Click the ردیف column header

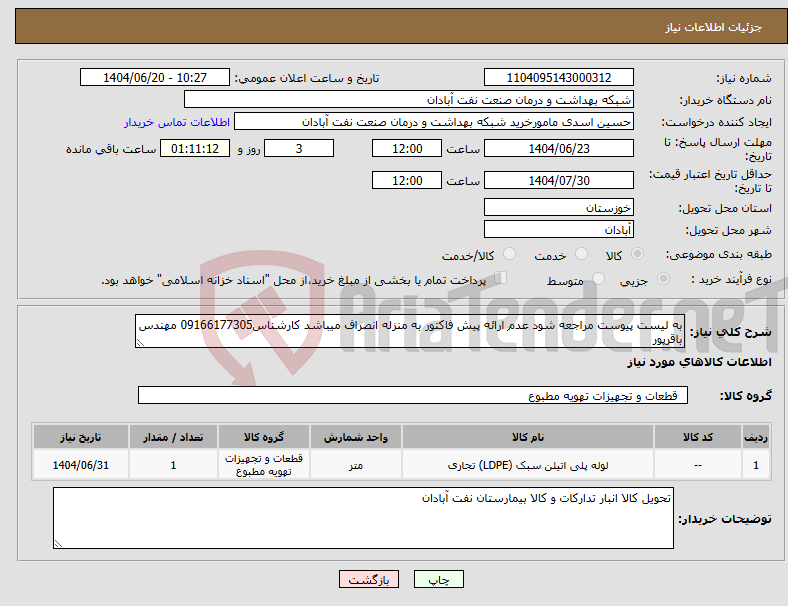pos(756,437)
